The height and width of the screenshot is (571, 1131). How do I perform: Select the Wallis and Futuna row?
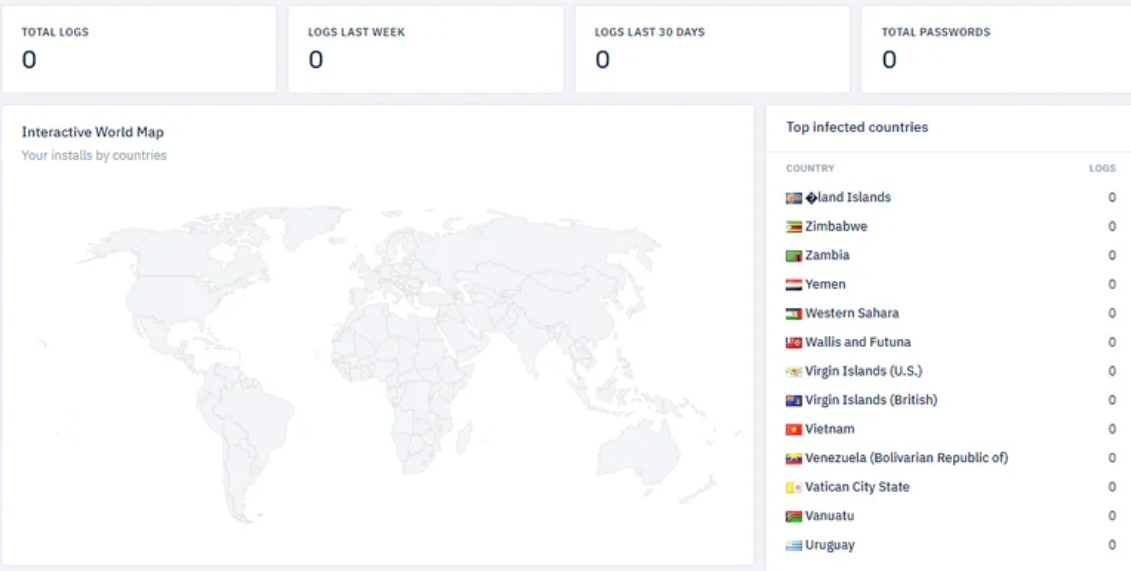tap(857, 342)
